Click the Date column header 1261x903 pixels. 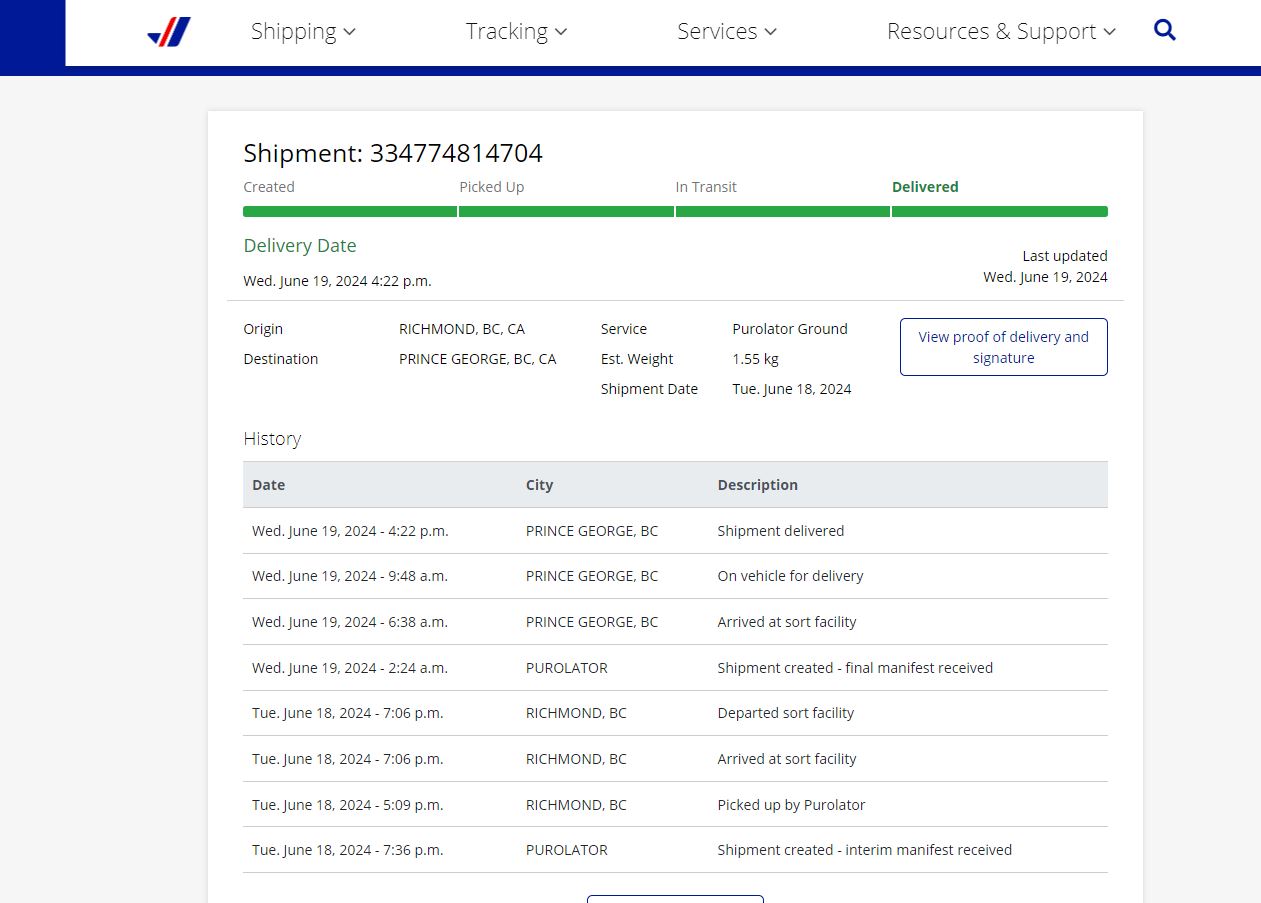tap(268, 485)
